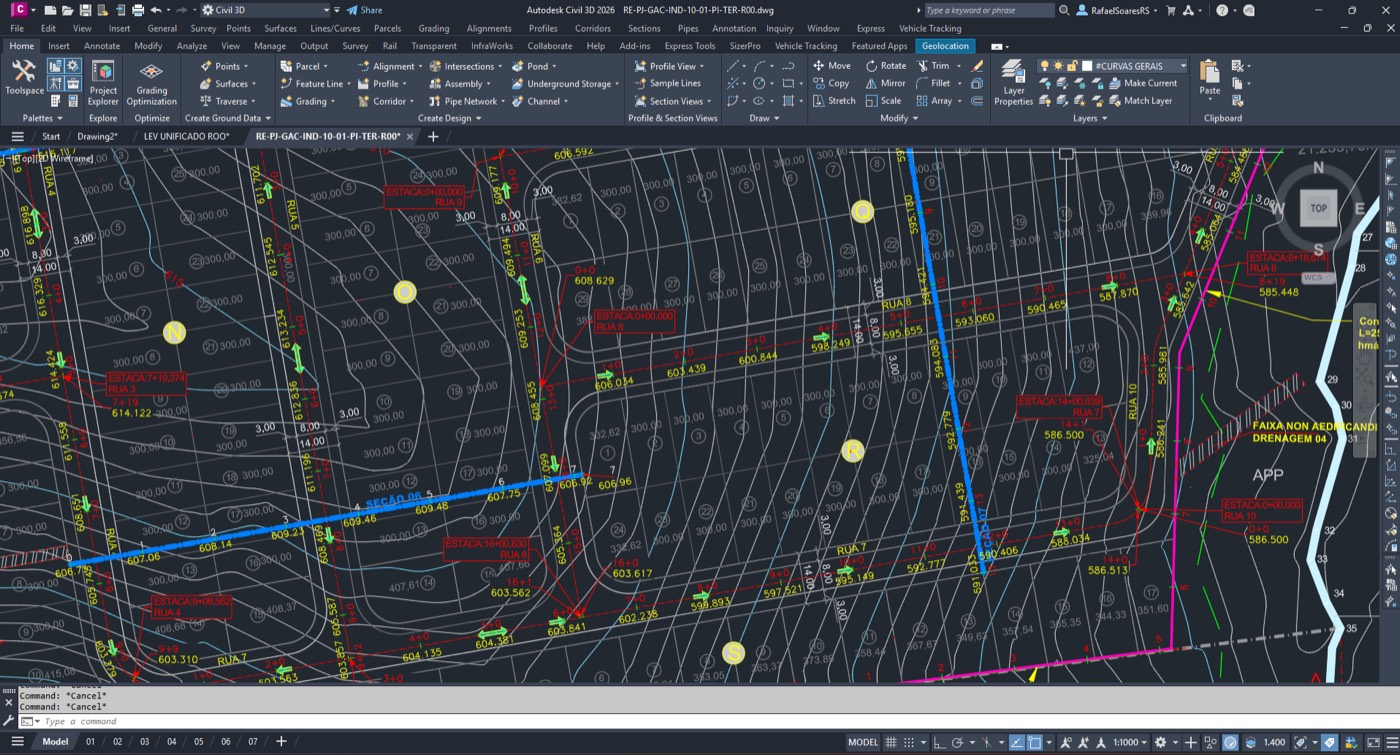The image size is (1400, 755).
Task: Close the RE-PJ-GAC-IND-10-01-PI-TER-R00 tab
Action: 410,136
